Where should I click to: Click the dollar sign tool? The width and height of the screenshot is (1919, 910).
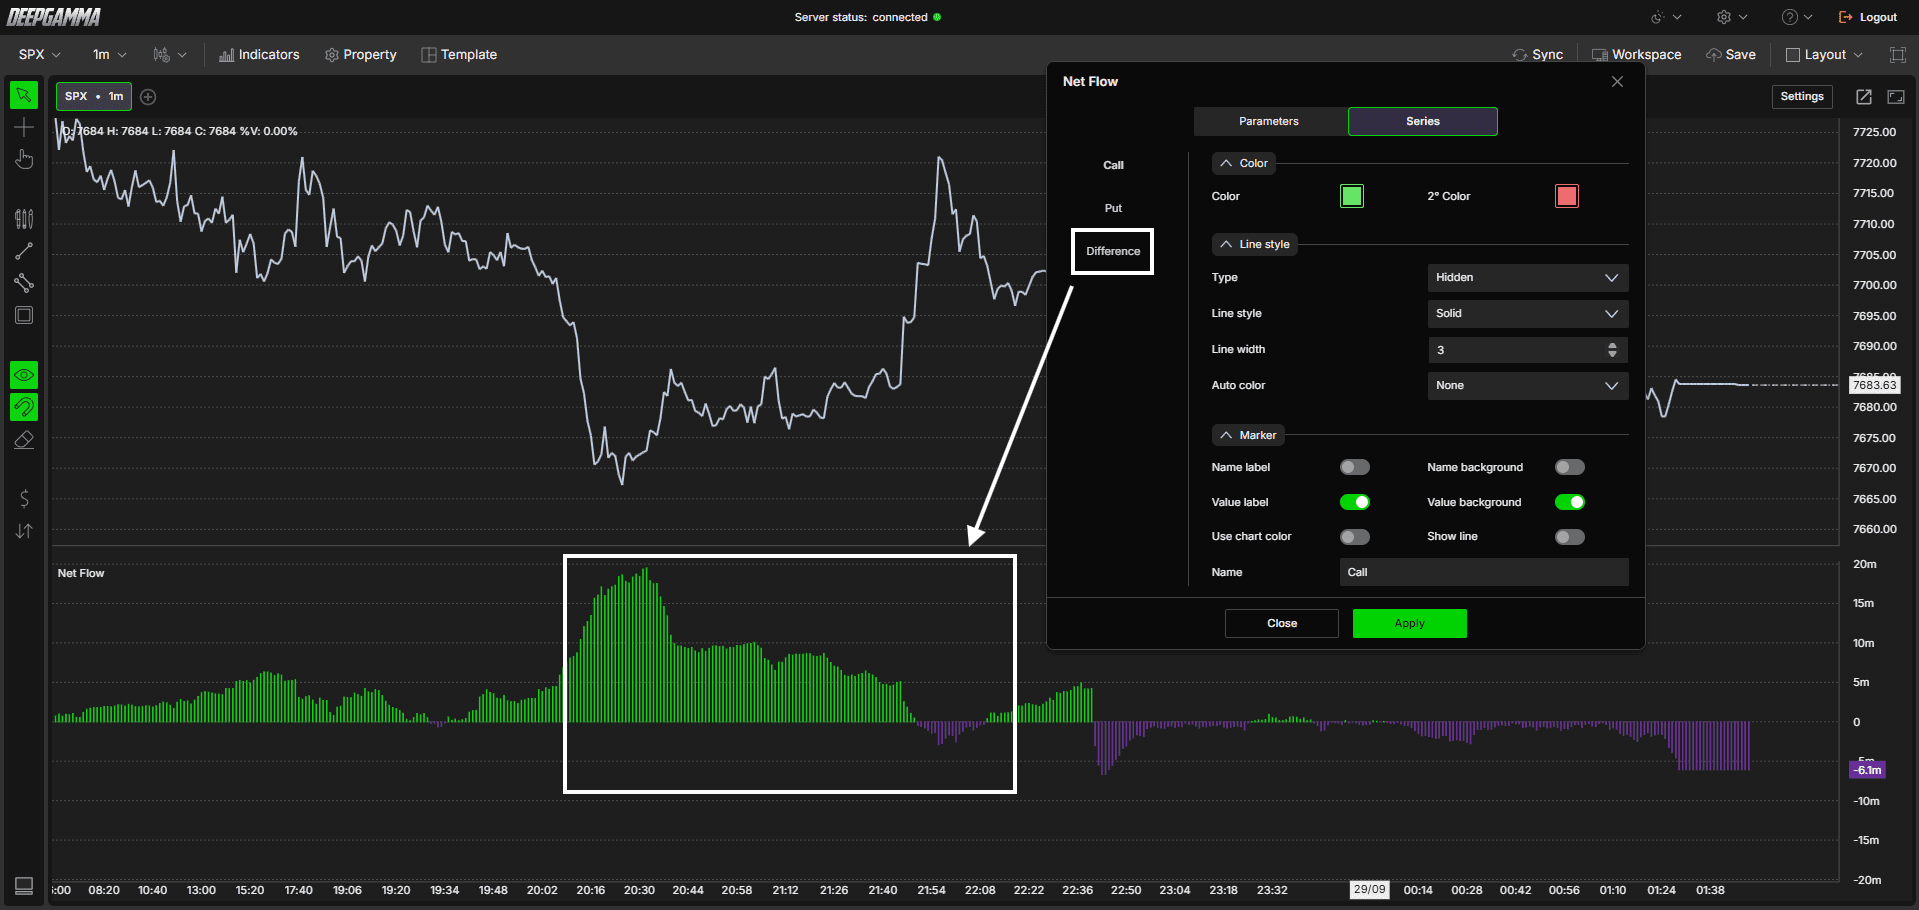24,498
